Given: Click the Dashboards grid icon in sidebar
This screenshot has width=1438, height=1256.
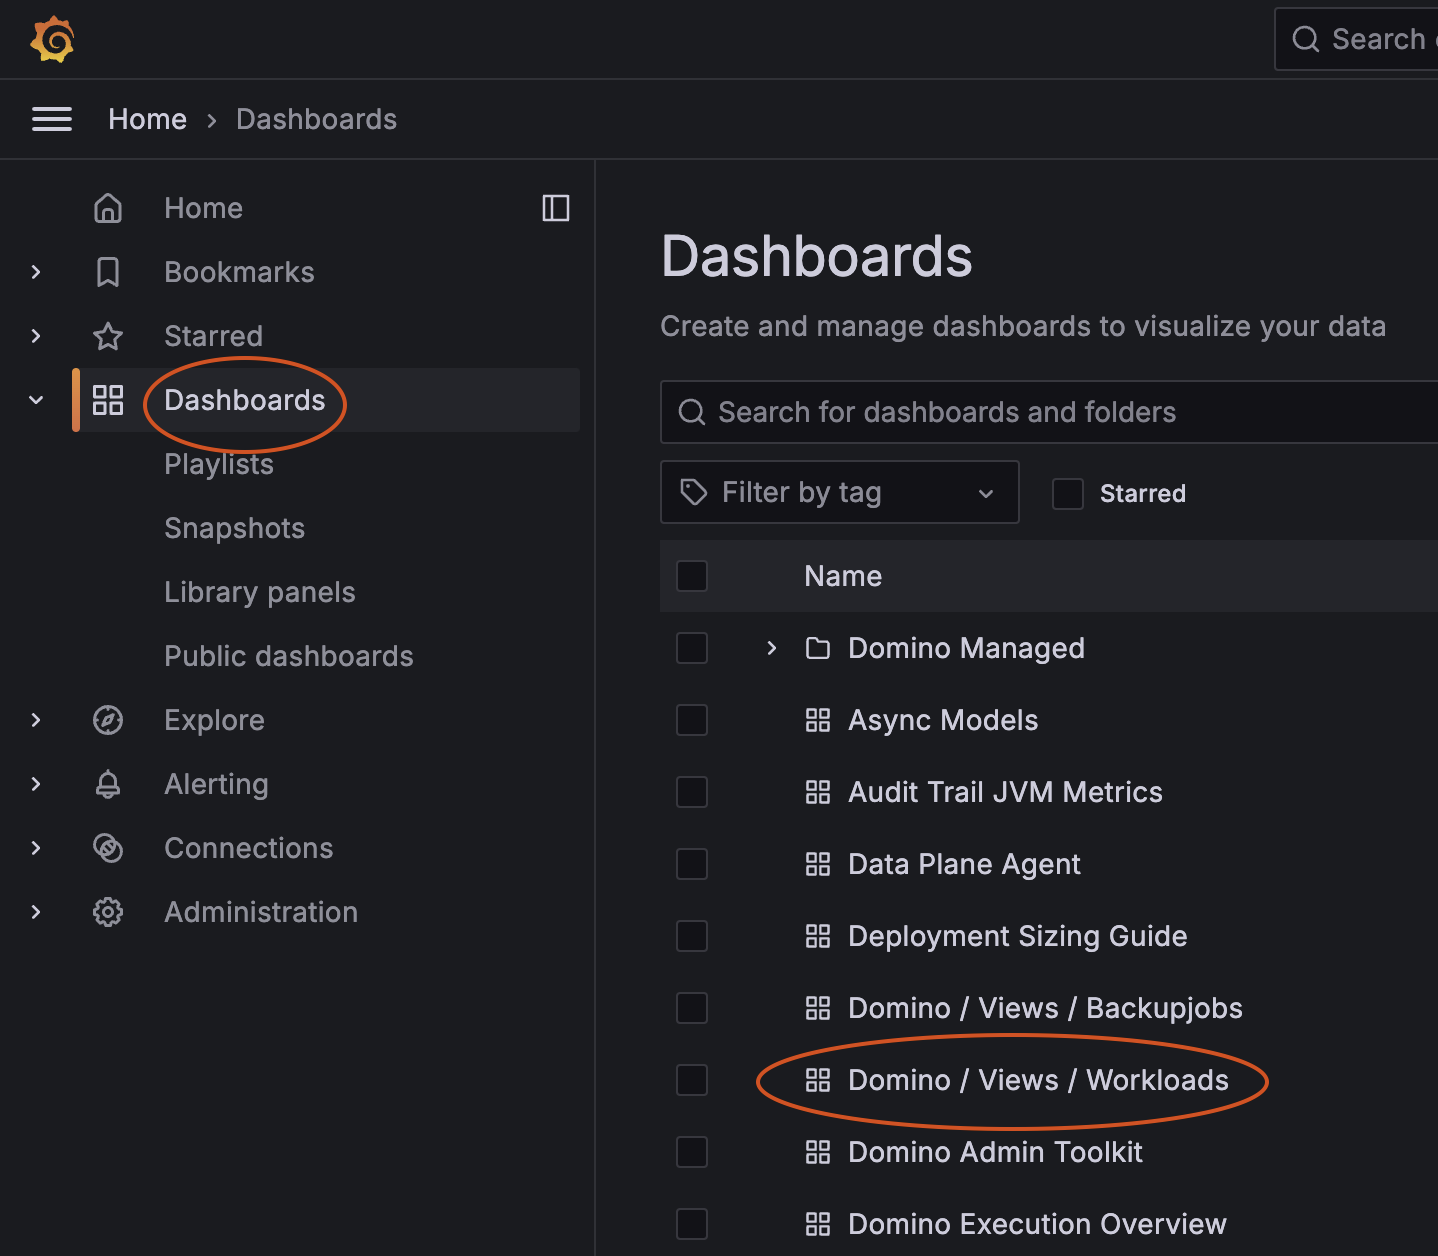Looking at the screenshot, I should (x=108, y=400).
